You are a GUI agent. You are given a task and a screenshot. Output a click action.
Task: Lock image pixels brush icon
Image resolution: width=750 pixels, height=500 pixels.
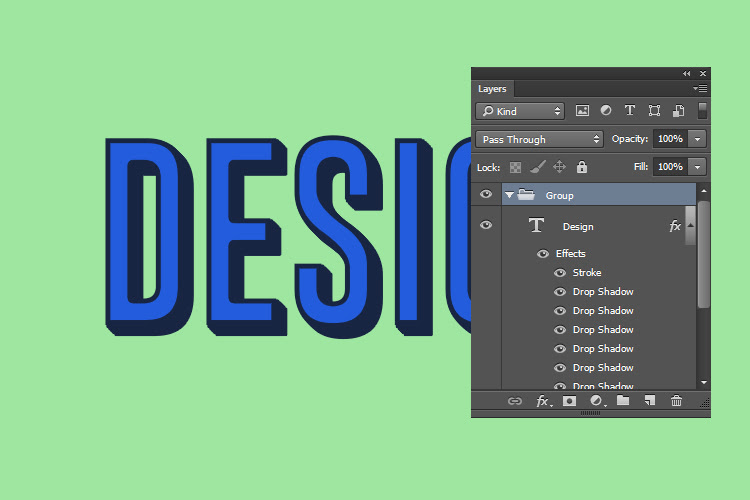538,167
